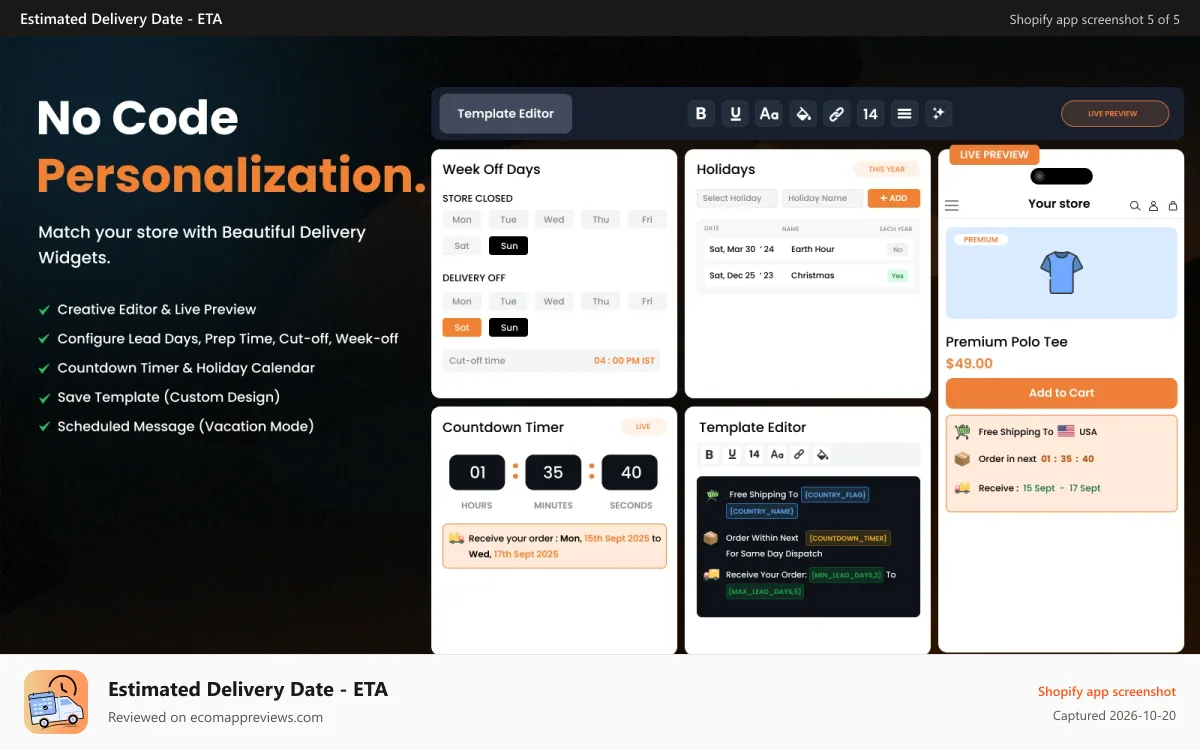
Task: Deselect orange Sat under Delivery Off
Action: click(462, 327)
